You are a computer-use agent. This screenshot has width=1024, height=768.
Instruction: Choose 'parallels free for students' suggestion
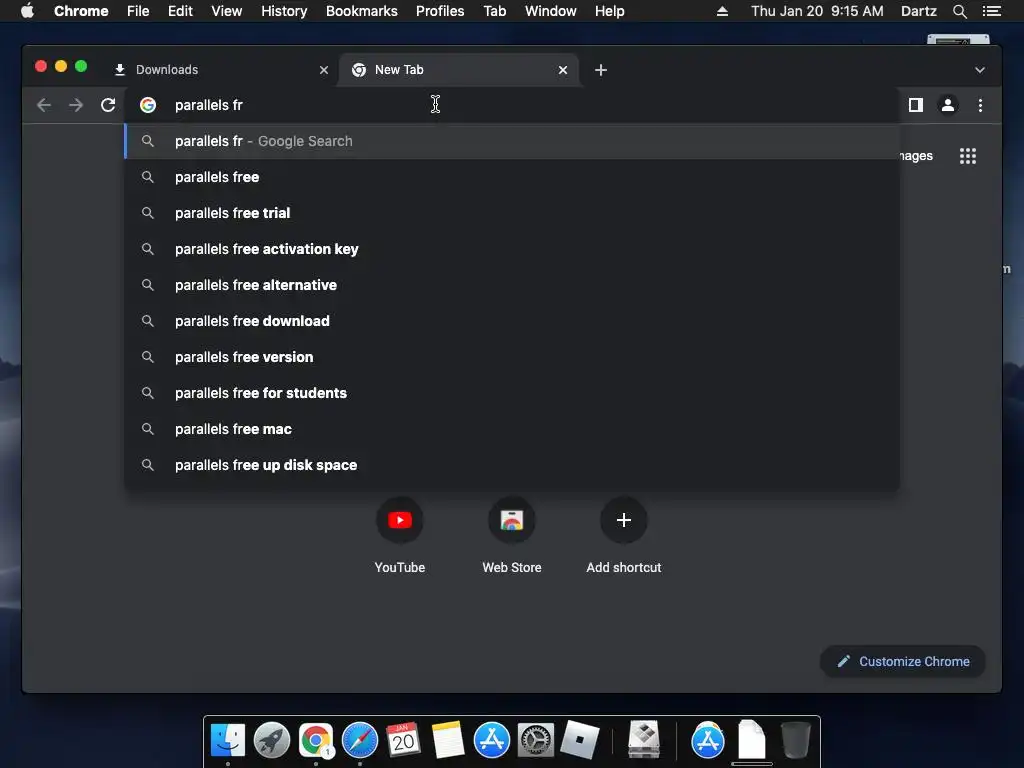coord(512,392)
